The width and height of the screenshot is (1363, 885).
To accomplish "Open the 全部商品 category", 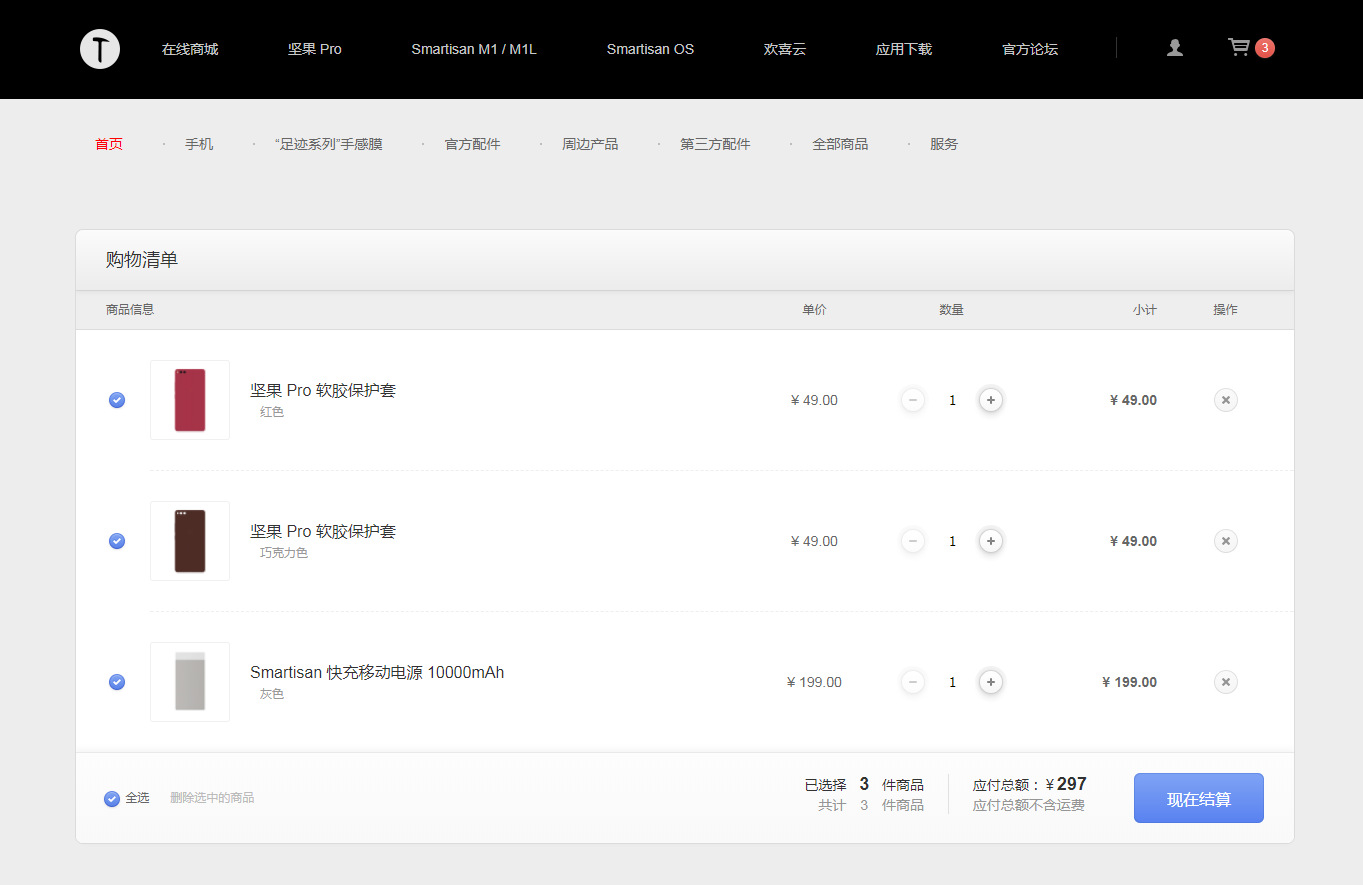I will (840, 144).
